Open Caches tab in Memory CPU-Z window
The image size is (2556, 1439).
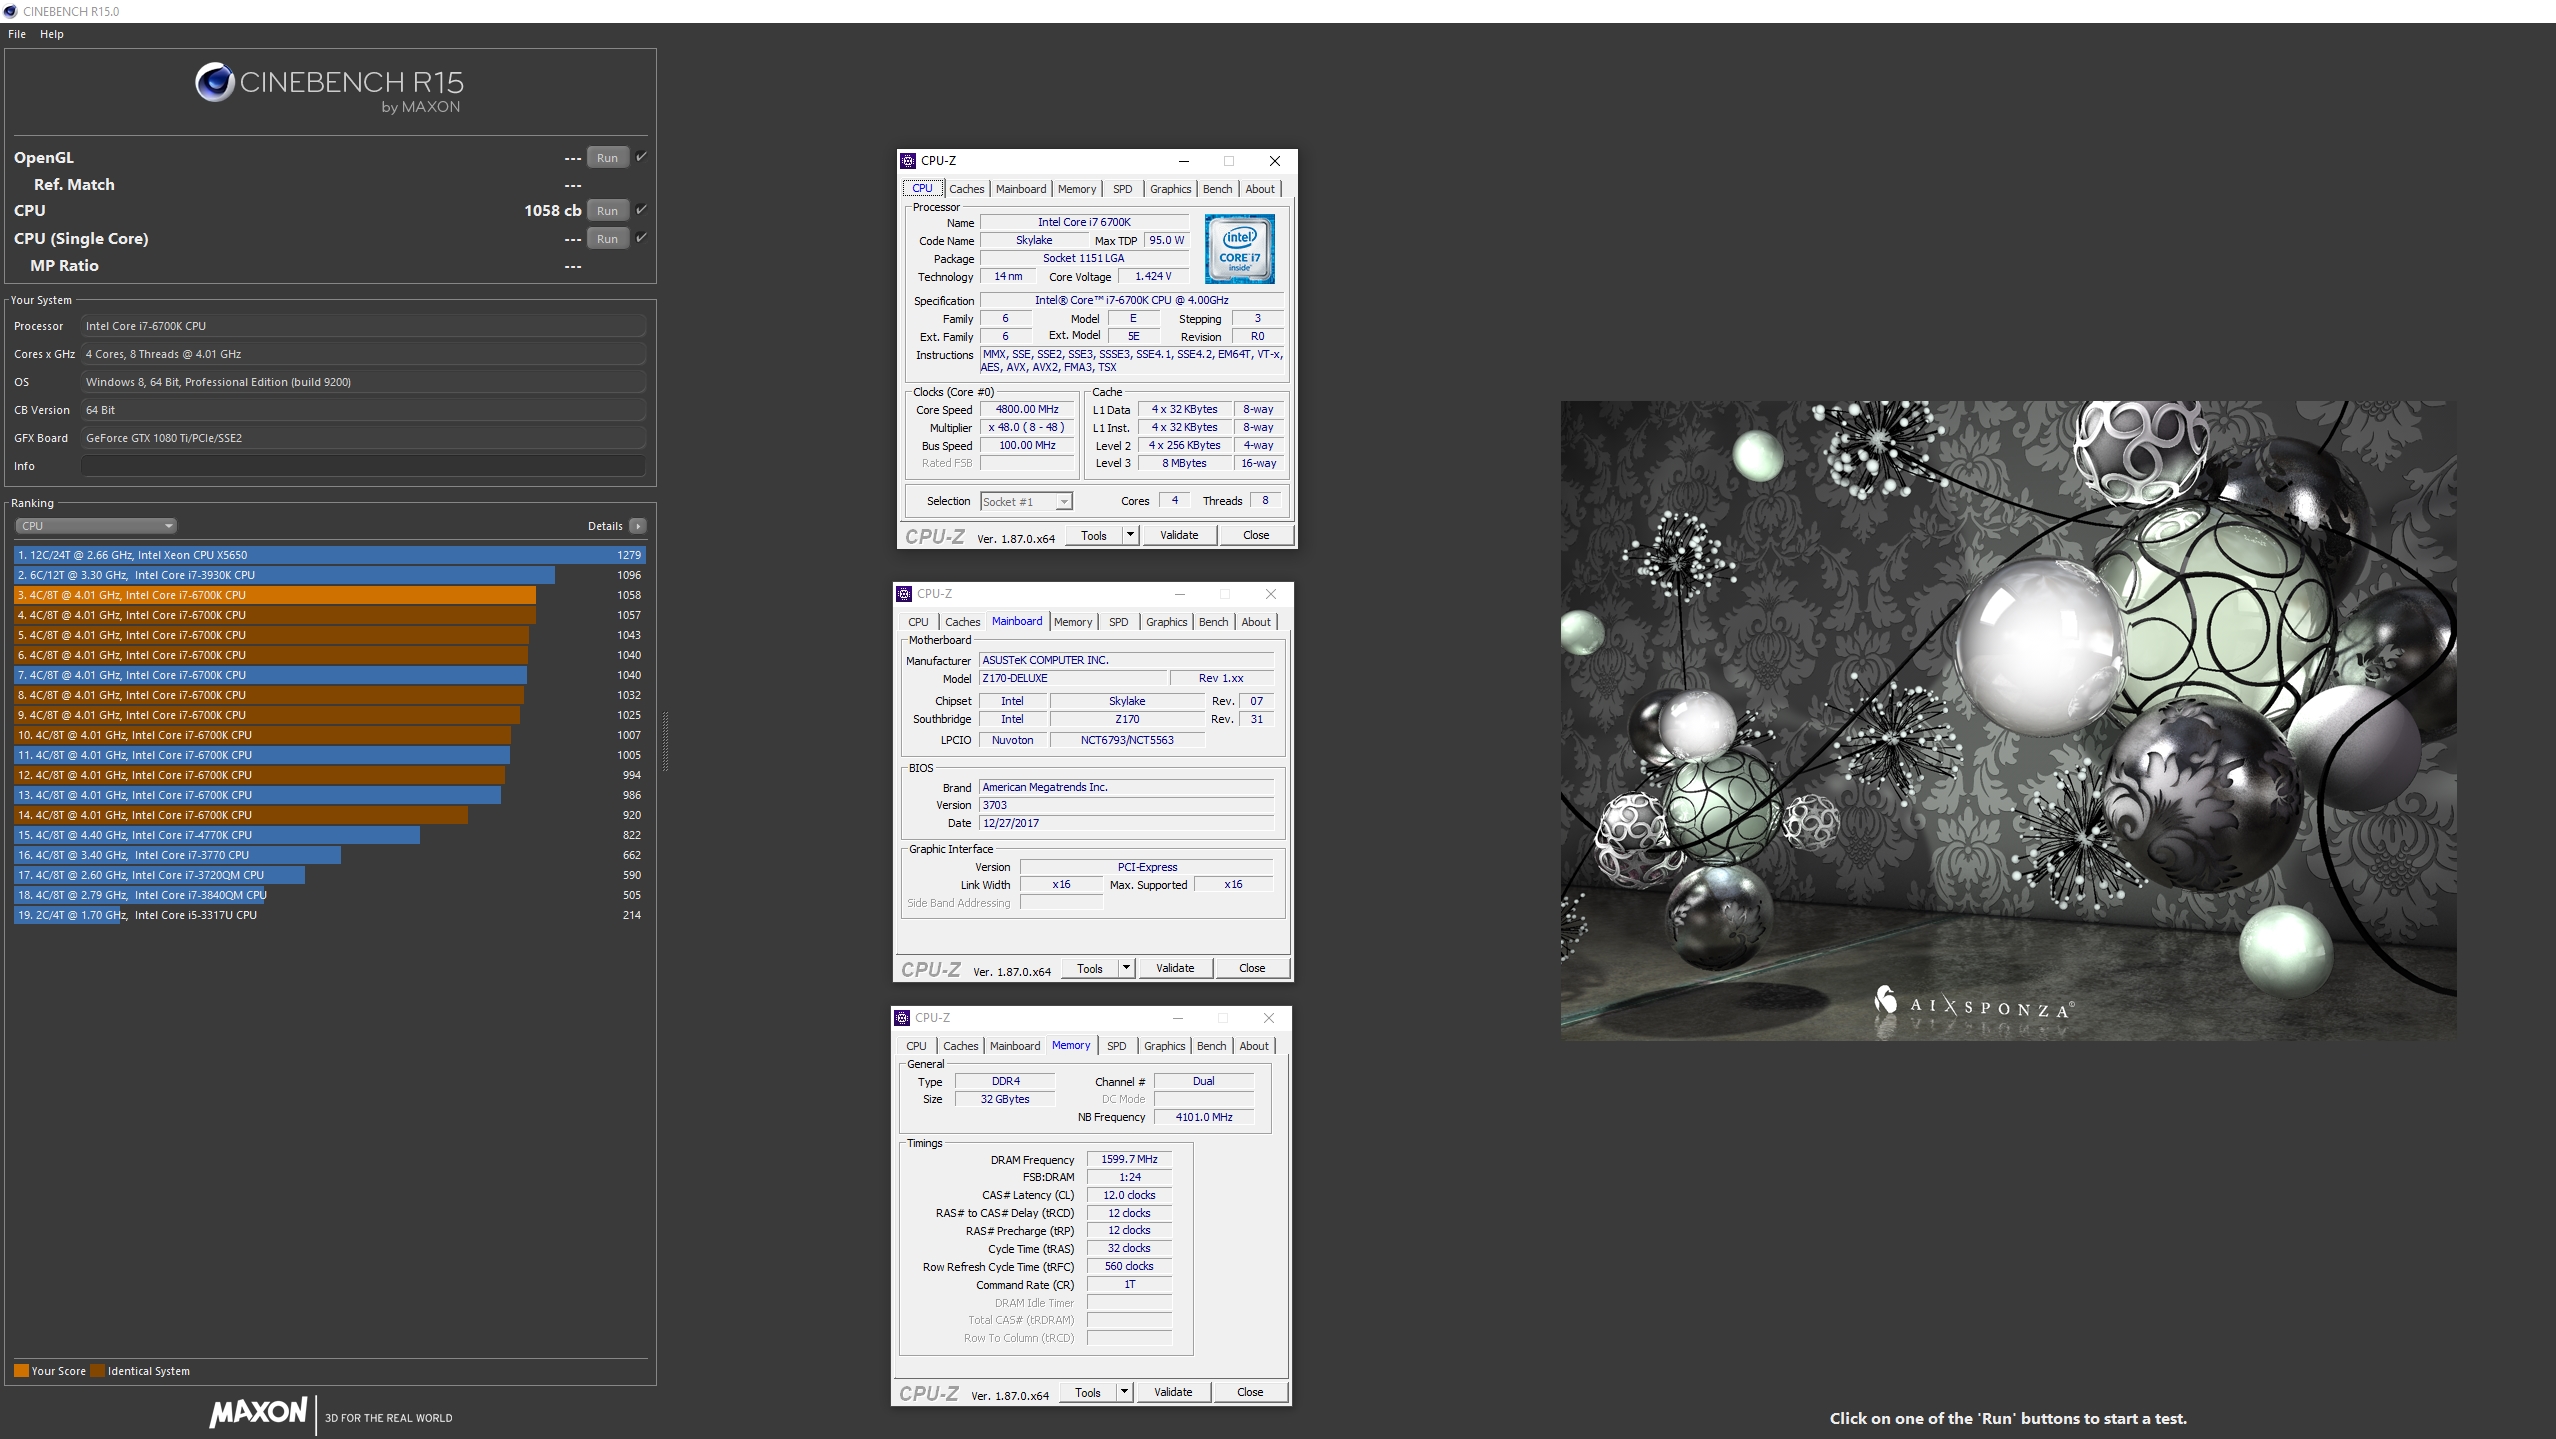click(x=960, y=1046)
